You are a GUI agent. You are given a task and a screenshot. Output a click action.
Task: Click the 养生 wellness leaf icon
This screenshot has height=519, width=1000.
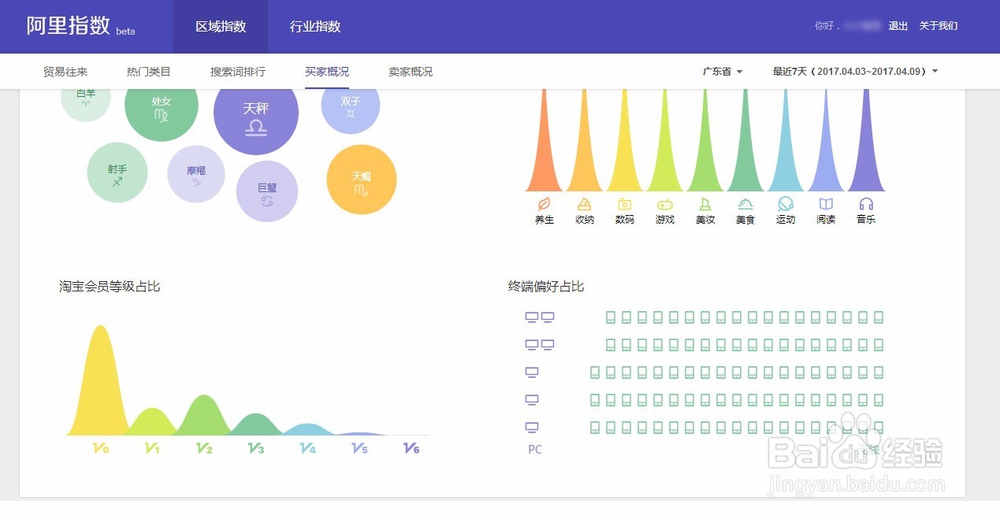pyautogui.click(x=544, y=204)
